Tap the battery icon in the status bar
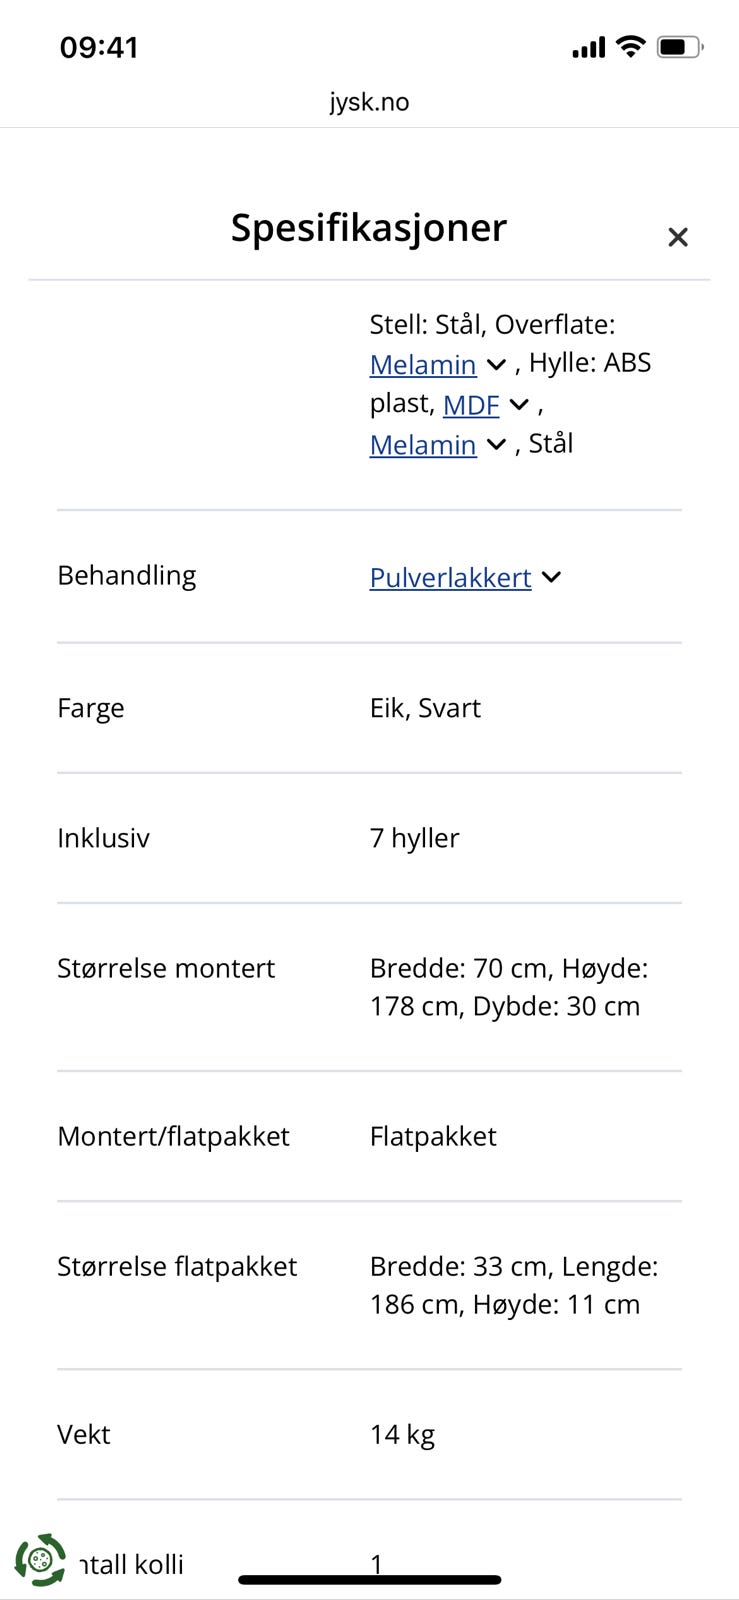Image resolution: width=739 pixels, height=1600 pixels. (676, 45)
